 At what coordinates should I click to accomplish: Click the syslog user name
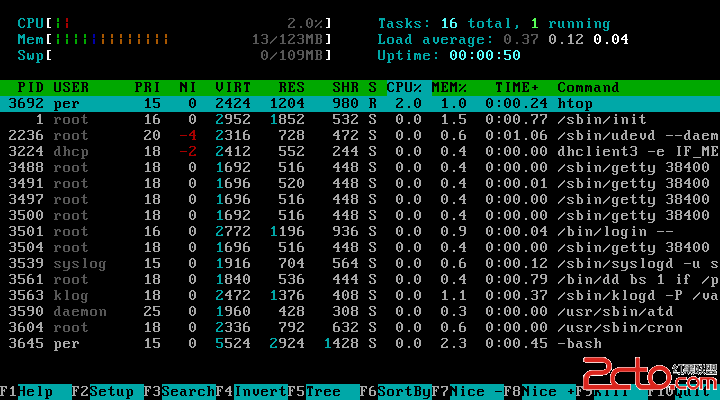80,264
